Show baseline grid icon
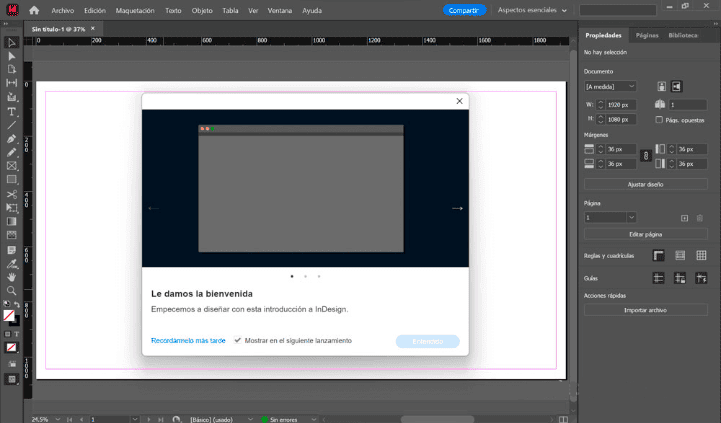This screenshot has height=423, width=721. tap(680, 256)
